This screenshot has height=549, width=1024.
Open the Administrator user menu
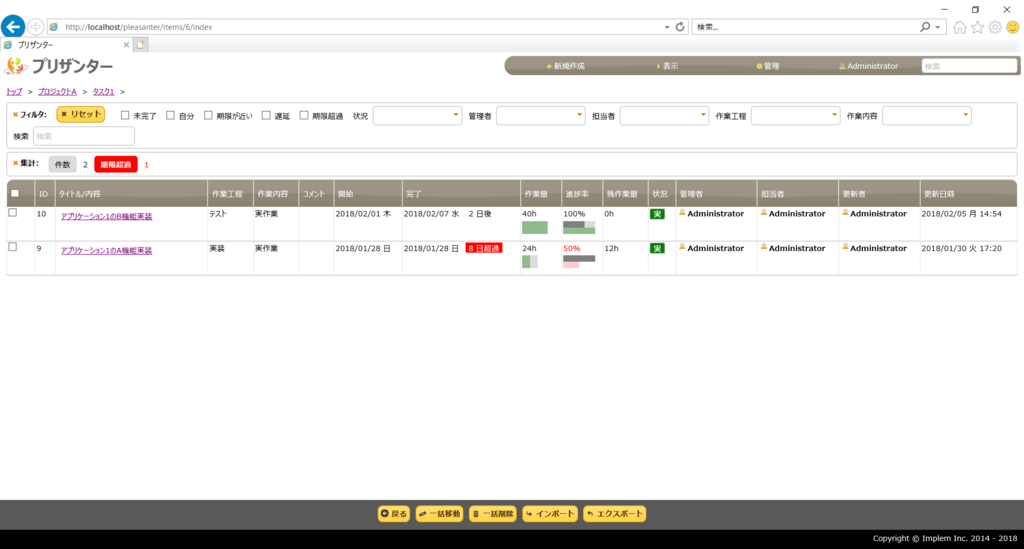point(869,66)
